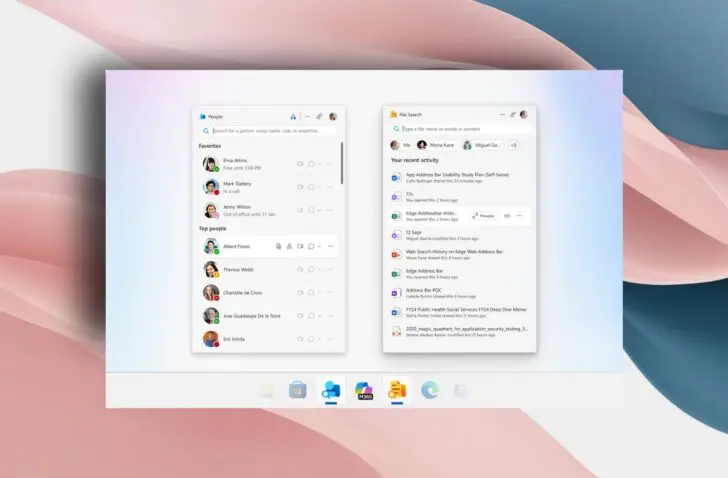The height and width of the screenshot is (478, 728).
Task: Open more options for Jenny Wilson
Action: (x=331, y=210)
